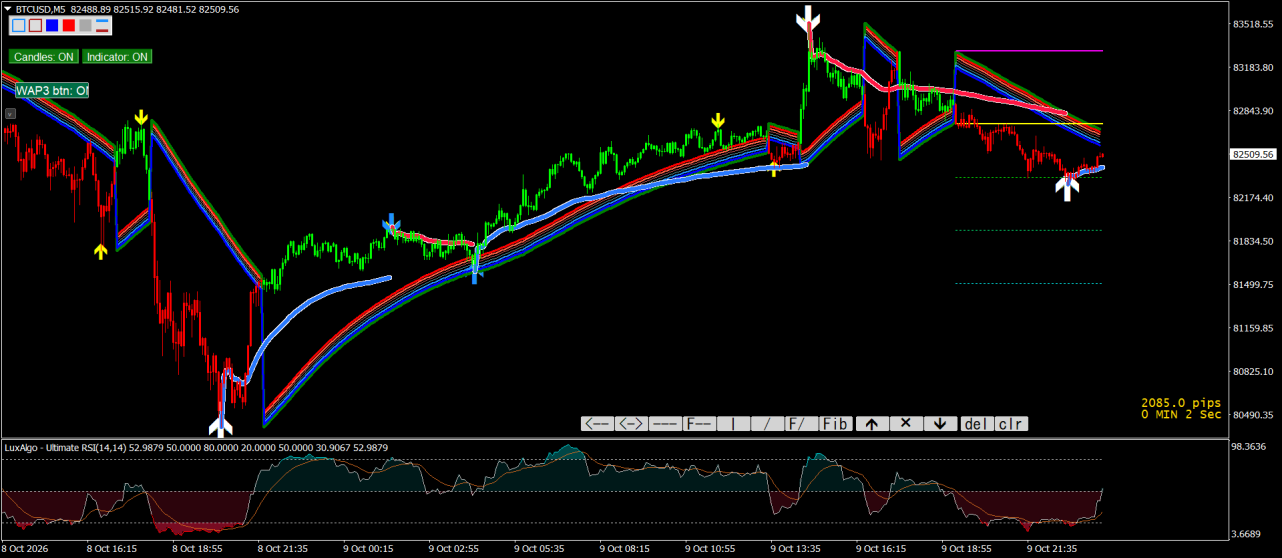The height and width of the screenshot is (558, 1282).
Task: Click the 'del' delete object button
Action: point(977,424)
